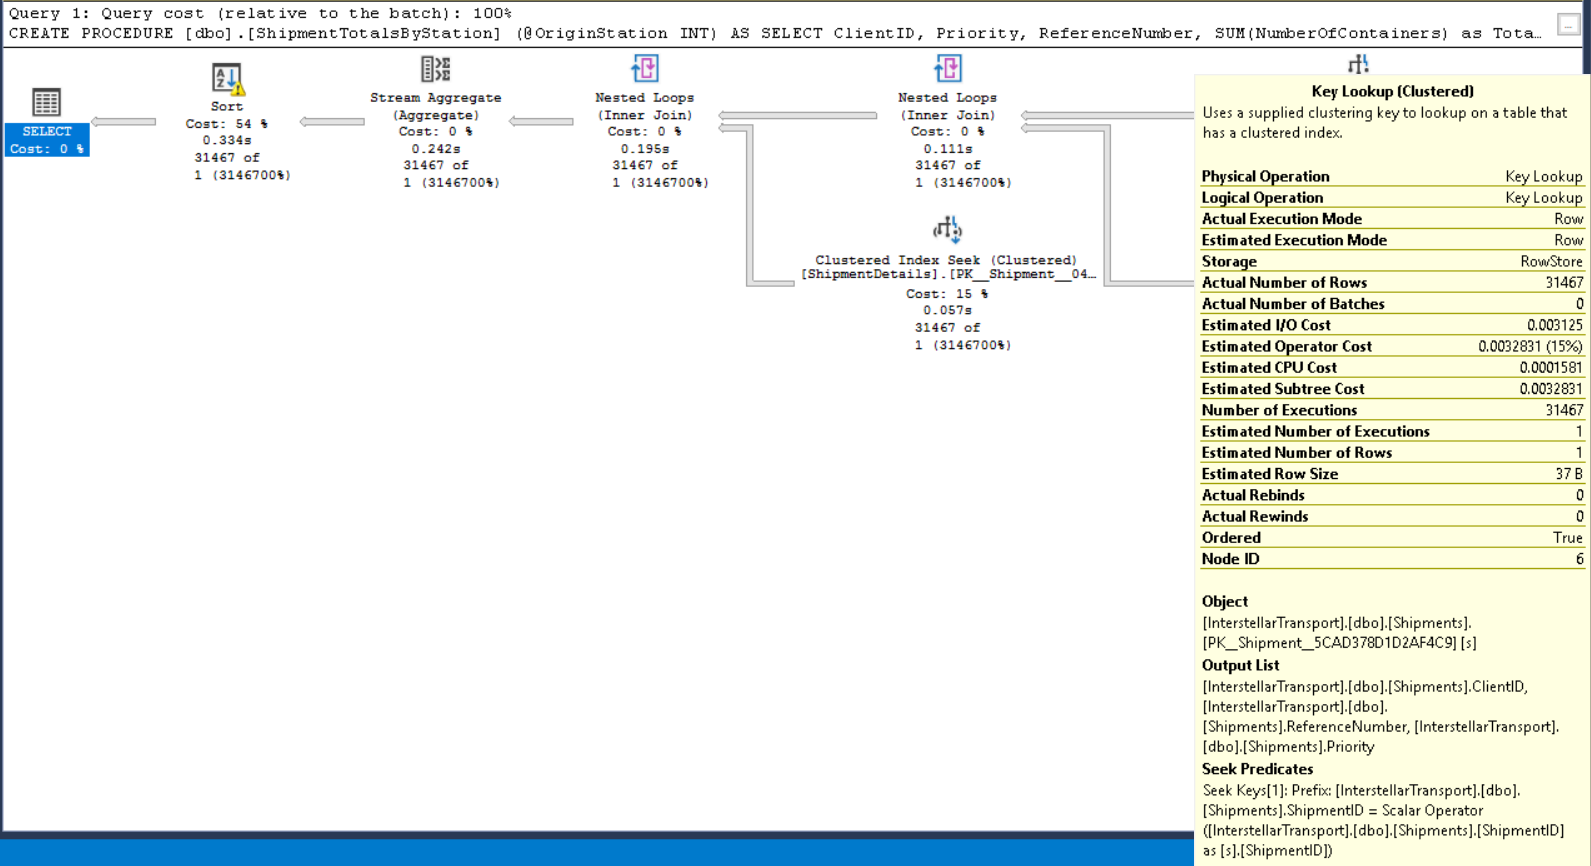The width and height of the screenshot is (1591, 866).
Task: Click the Sort operator icon with warning
Action: [x=225, y=78]
